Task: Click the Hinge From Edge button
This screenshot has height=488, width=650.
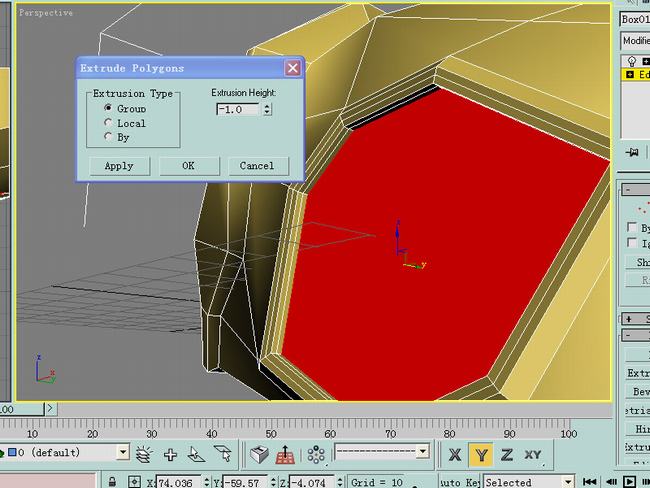Action: click(638, 429)
